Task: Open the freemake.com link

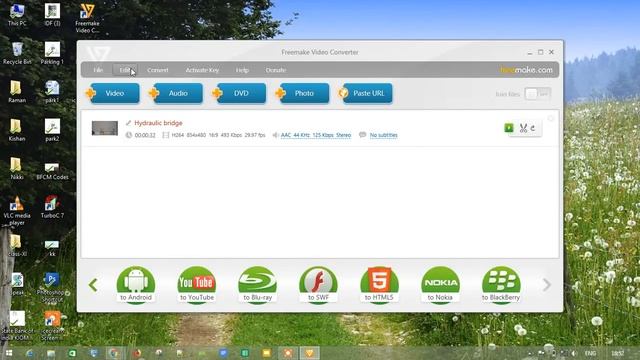Action: (x=526, y=70)
